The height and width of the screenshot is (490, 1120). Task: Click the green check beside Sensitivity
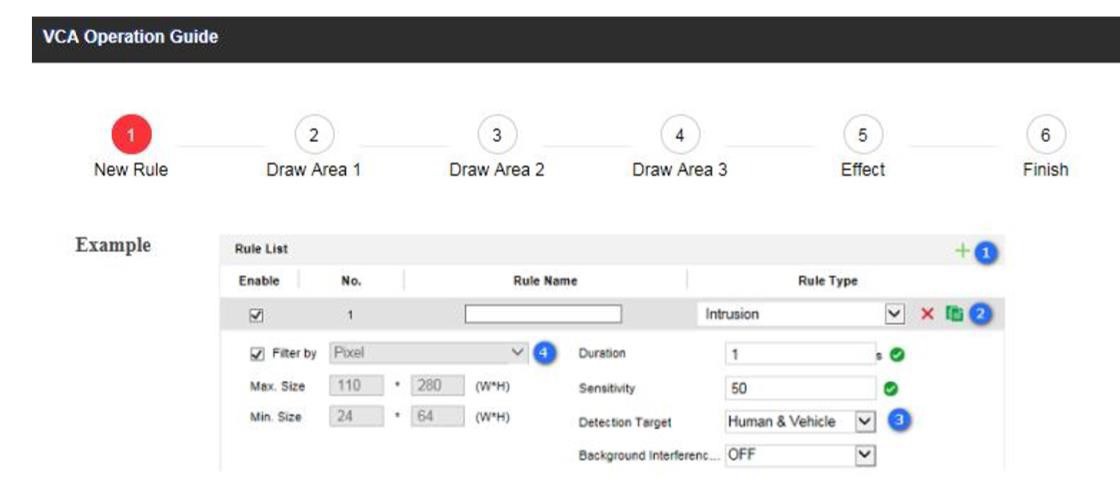[x=891, y=388]
